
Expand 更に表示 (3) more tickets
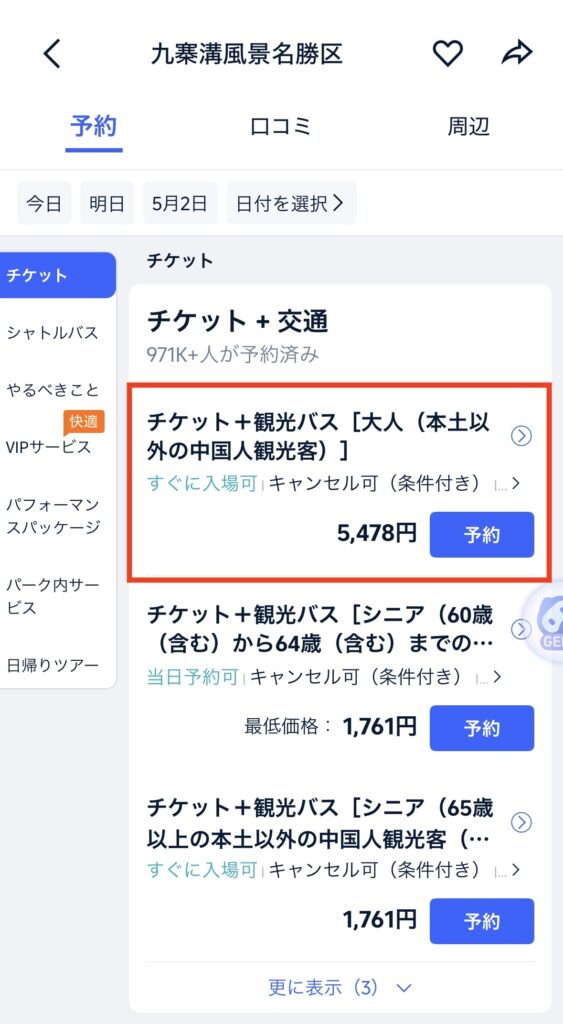coord(340,987)
